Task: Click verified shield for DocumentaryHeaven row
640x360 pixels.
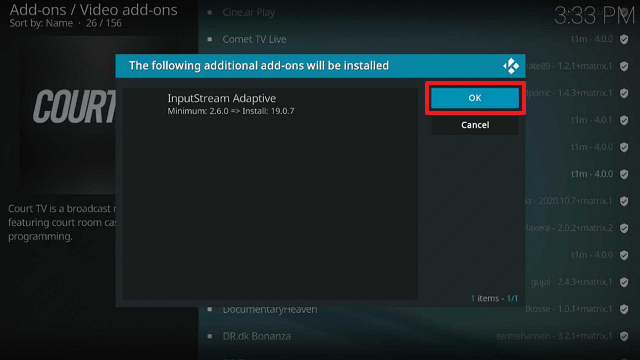Action: coord(624,309)
